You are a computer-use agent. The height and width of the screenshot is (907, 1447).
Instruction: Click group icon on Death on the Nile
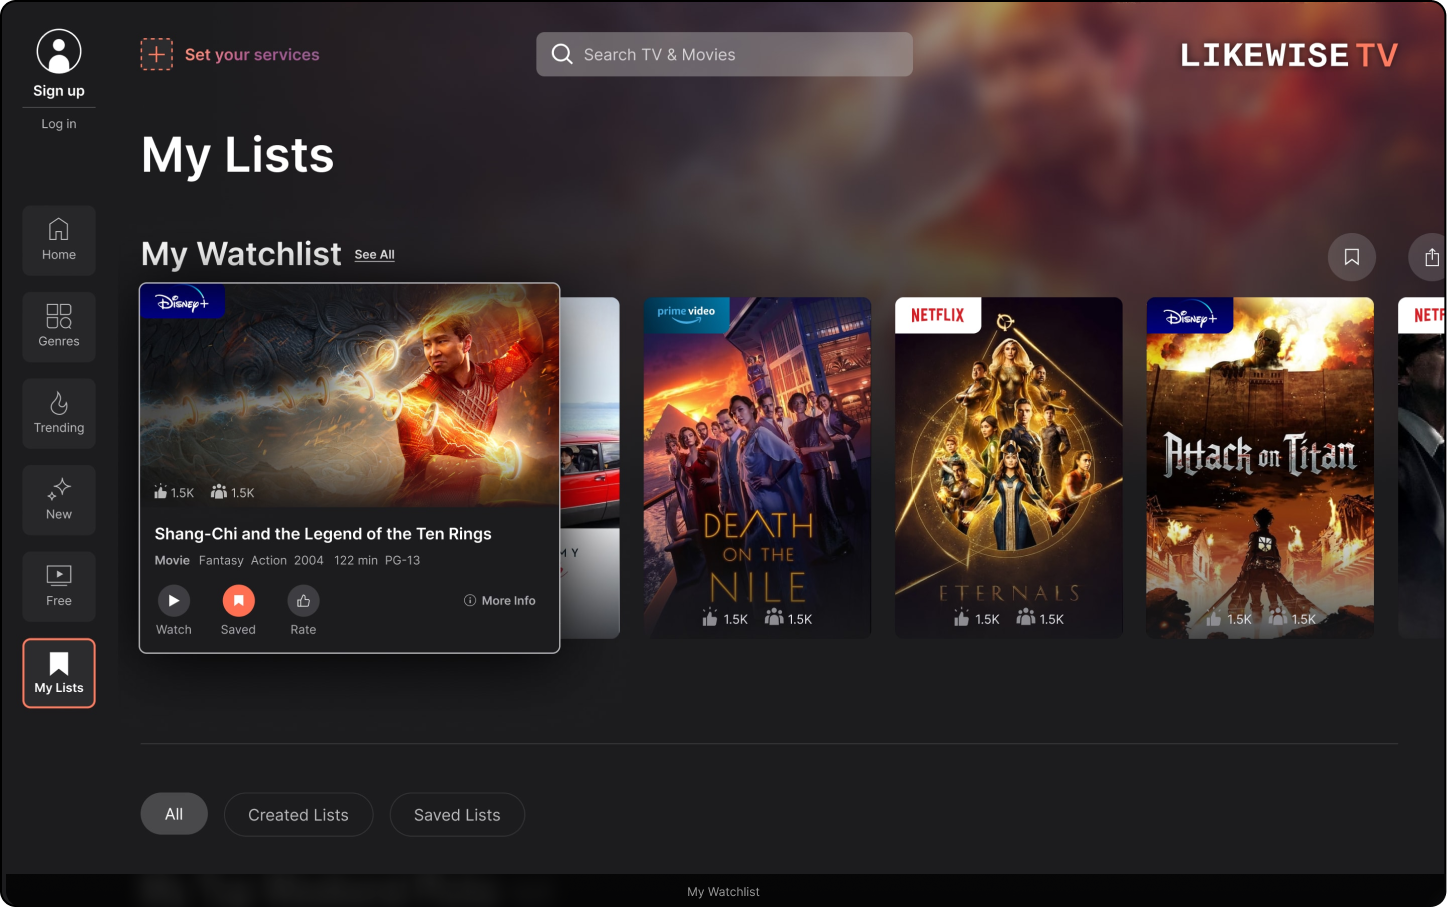coord(774,618)
